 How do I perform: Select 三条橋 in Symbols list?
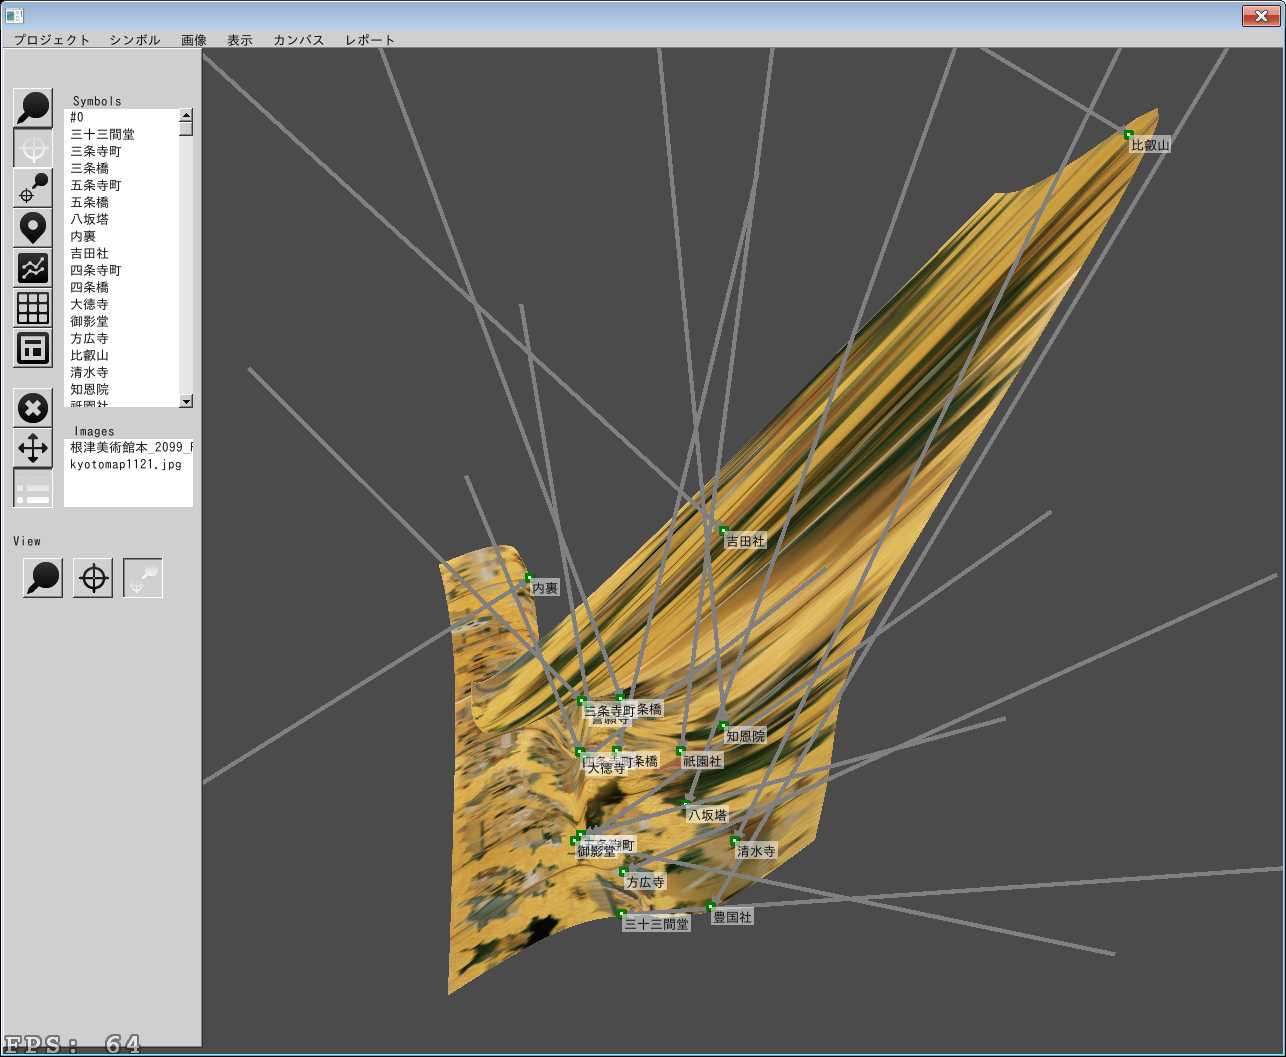pyautogui.click(x=122, y=168)
